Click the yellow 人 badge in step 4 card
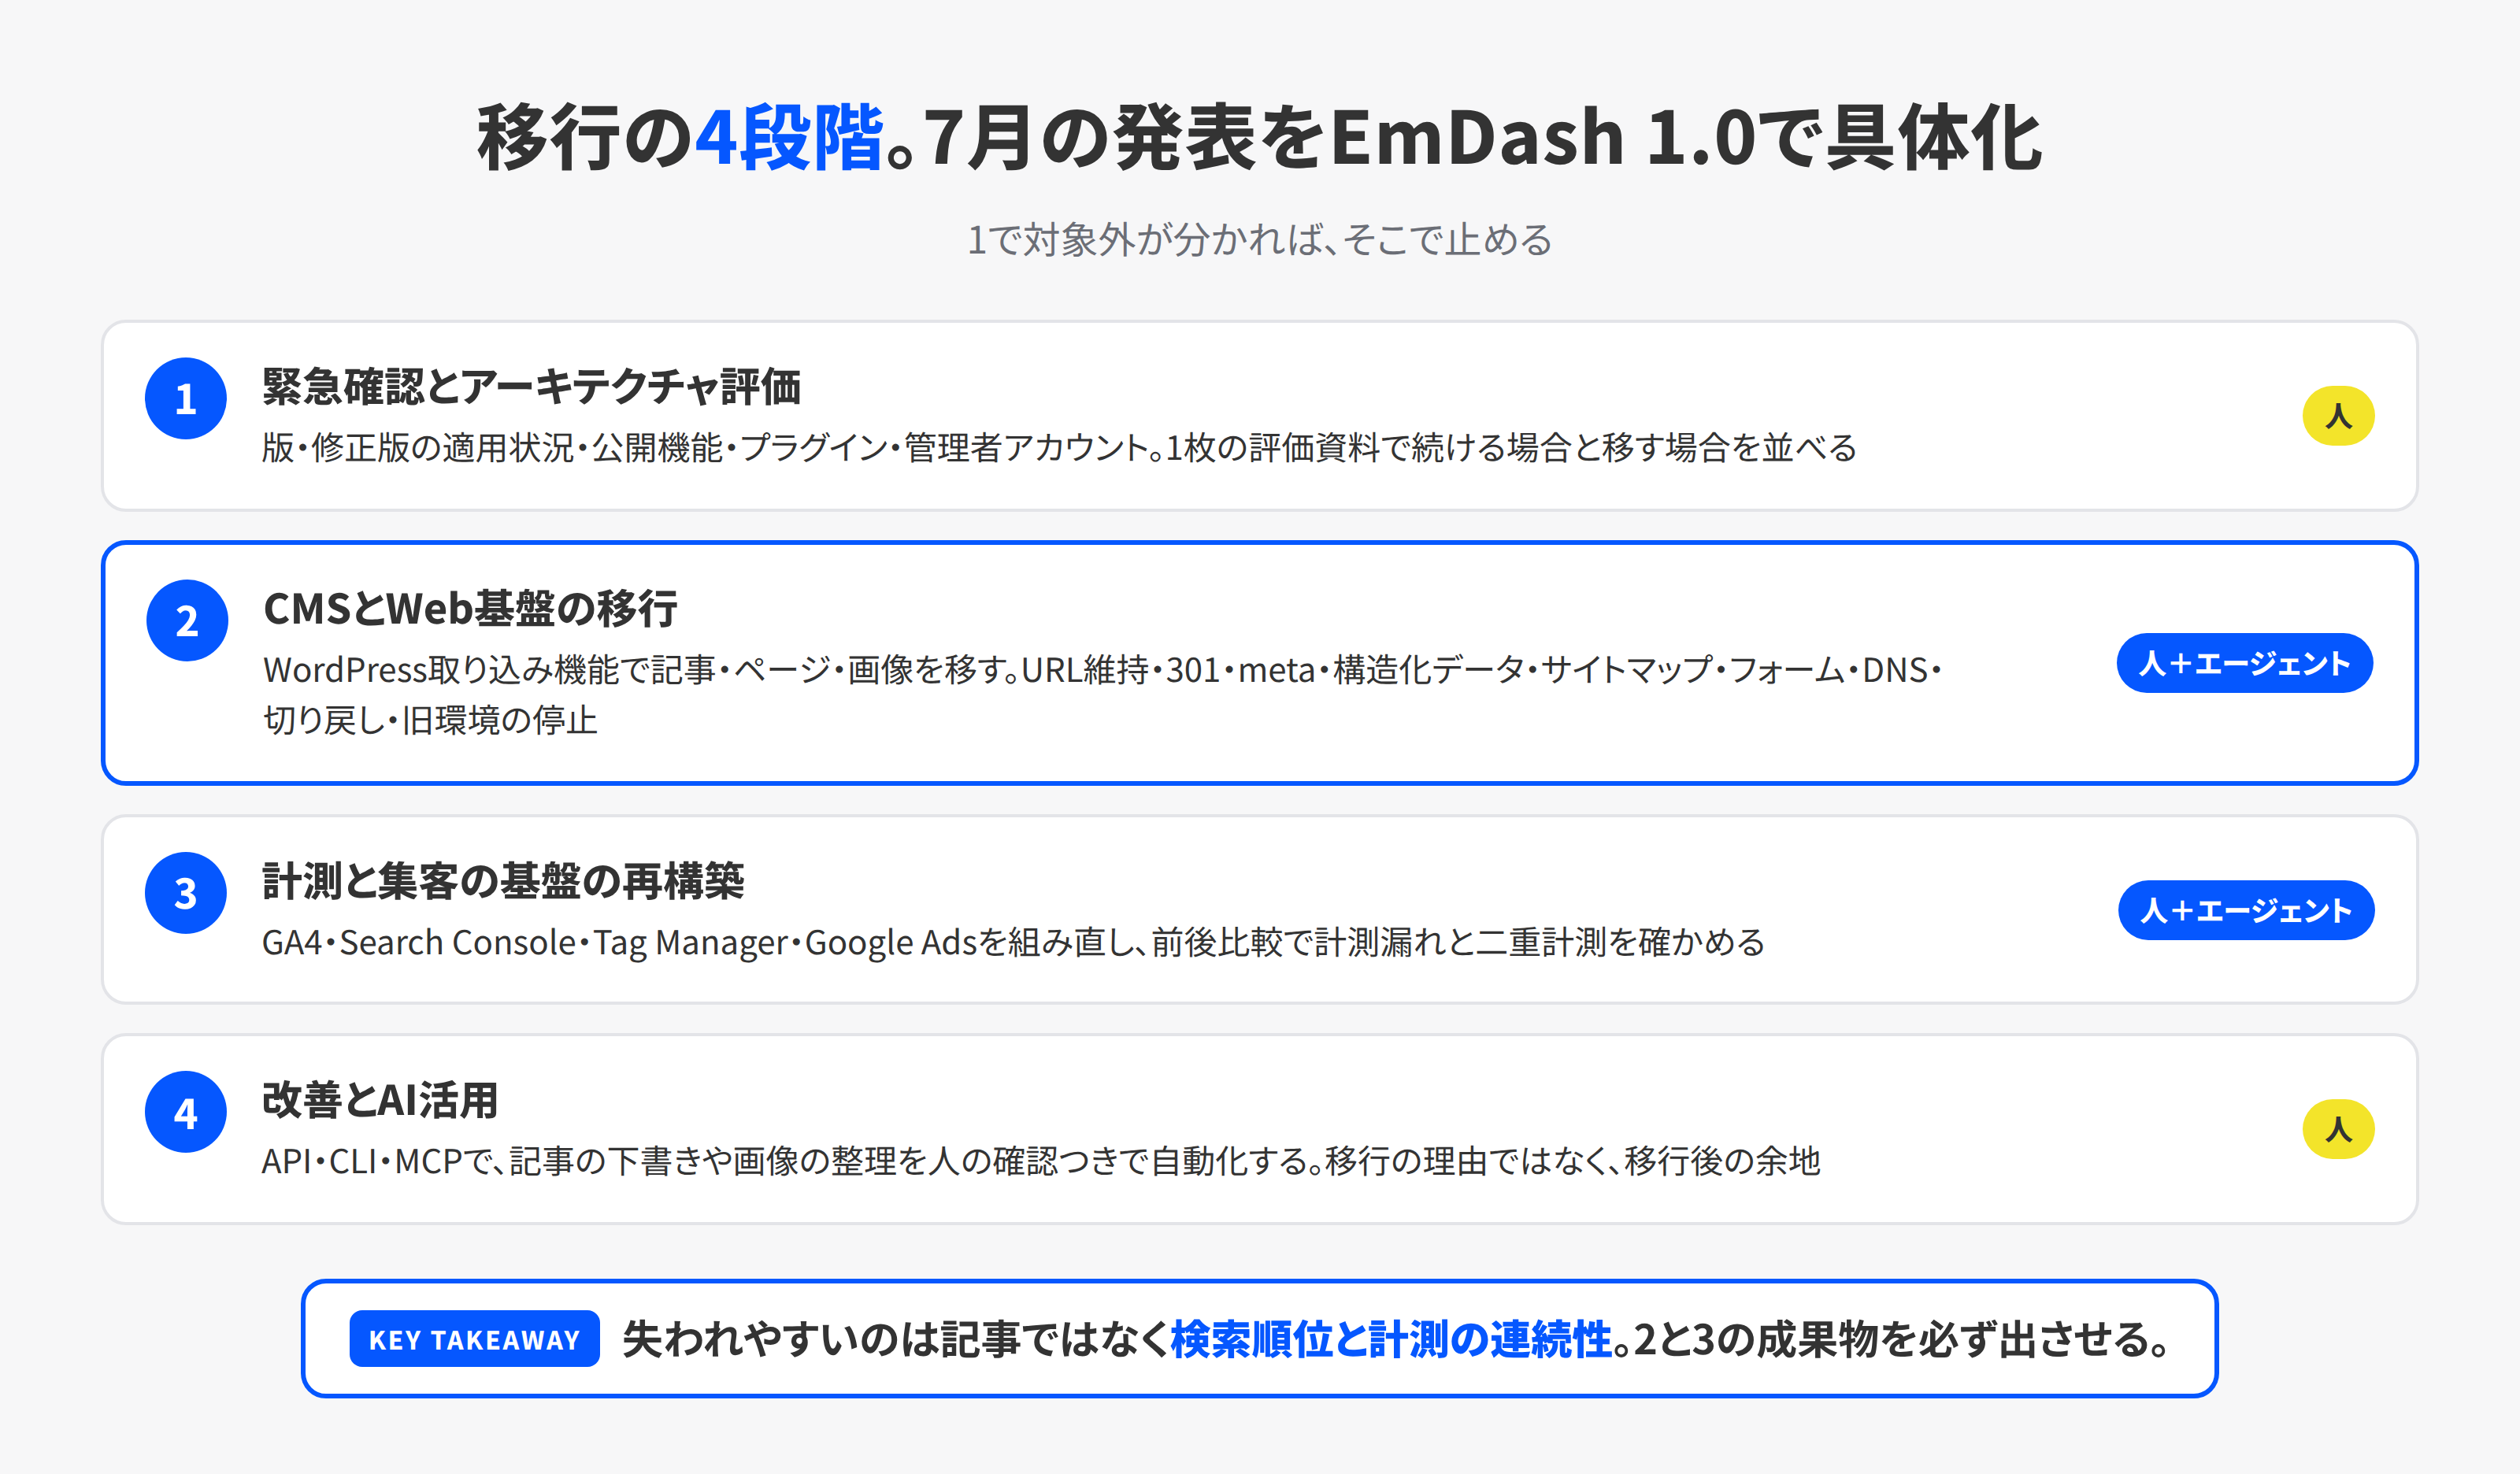 pyautogui.click(x=2338, y=1129)
